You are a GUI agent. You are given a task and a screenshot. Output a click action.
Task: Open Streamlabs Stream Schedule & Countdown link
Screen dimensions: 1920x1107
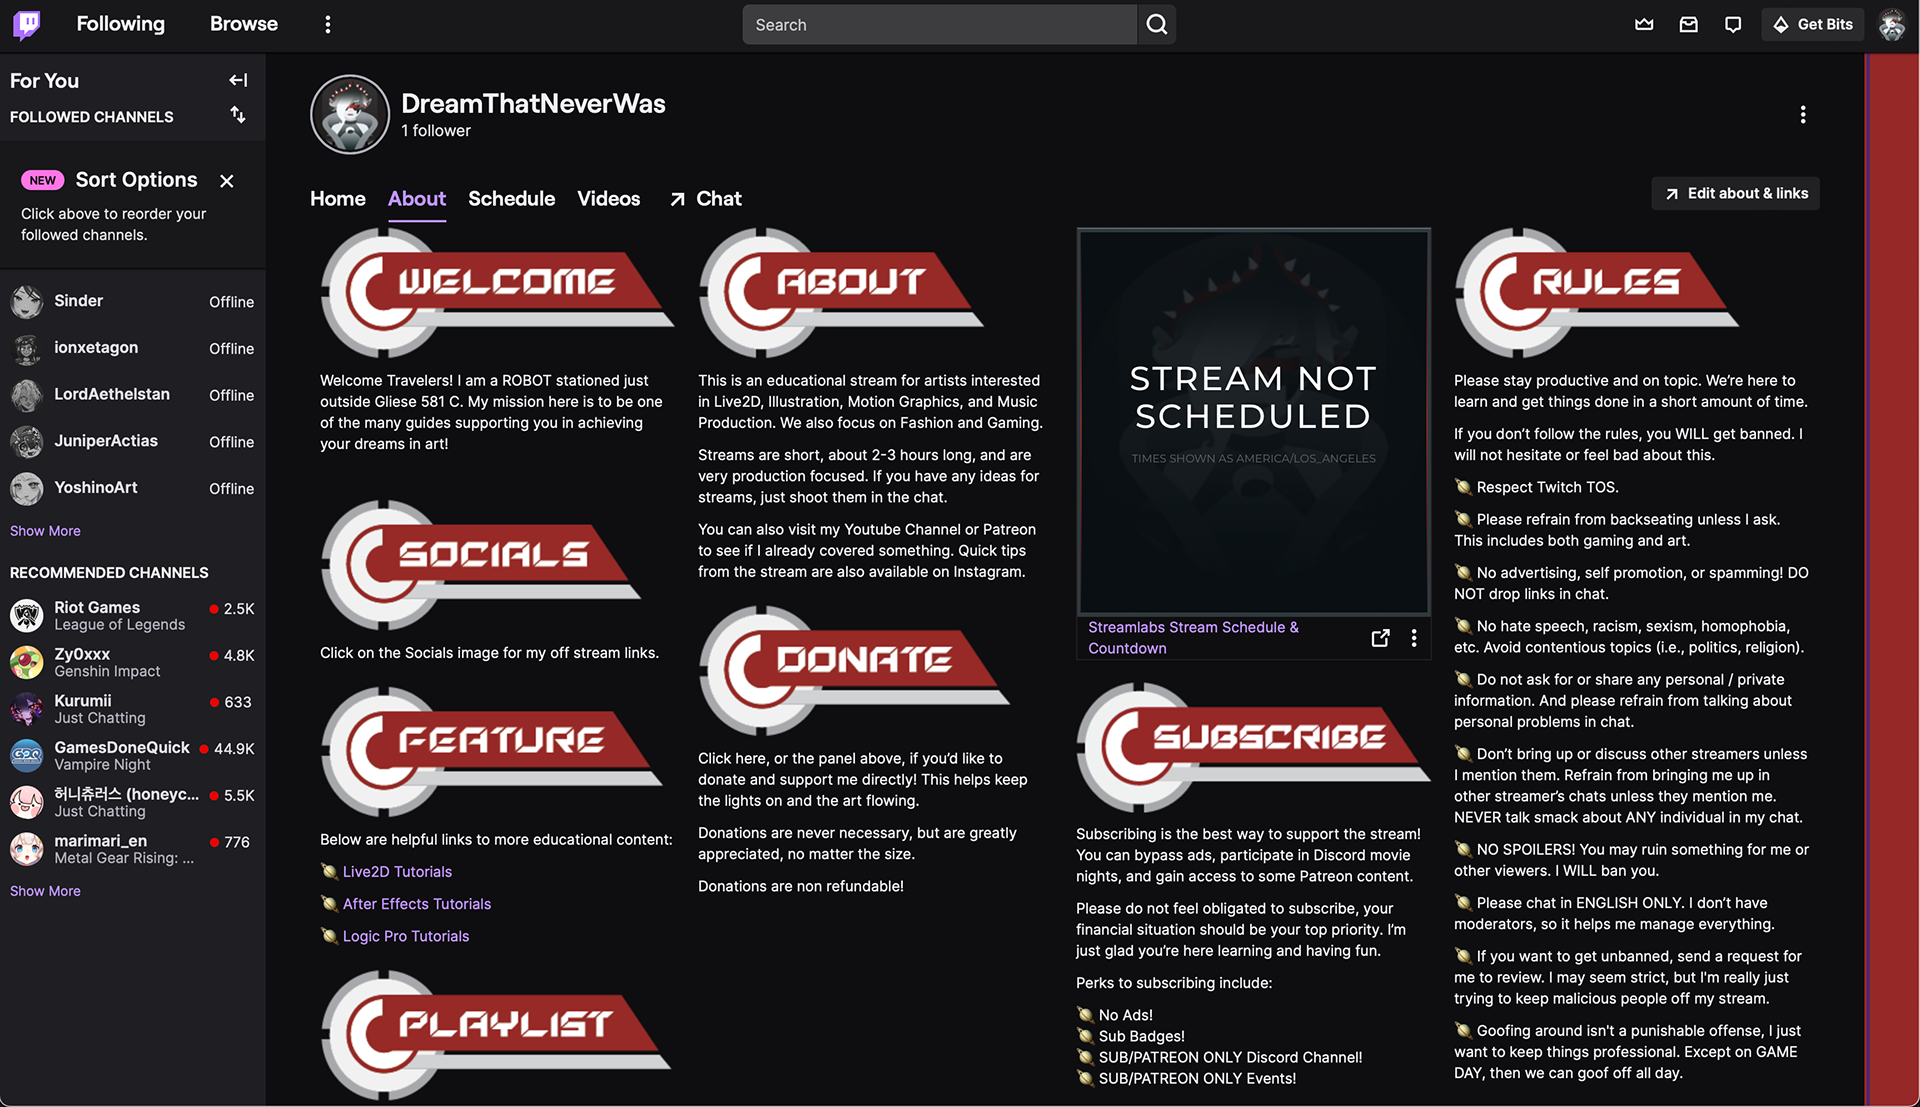pos(1193,638)
